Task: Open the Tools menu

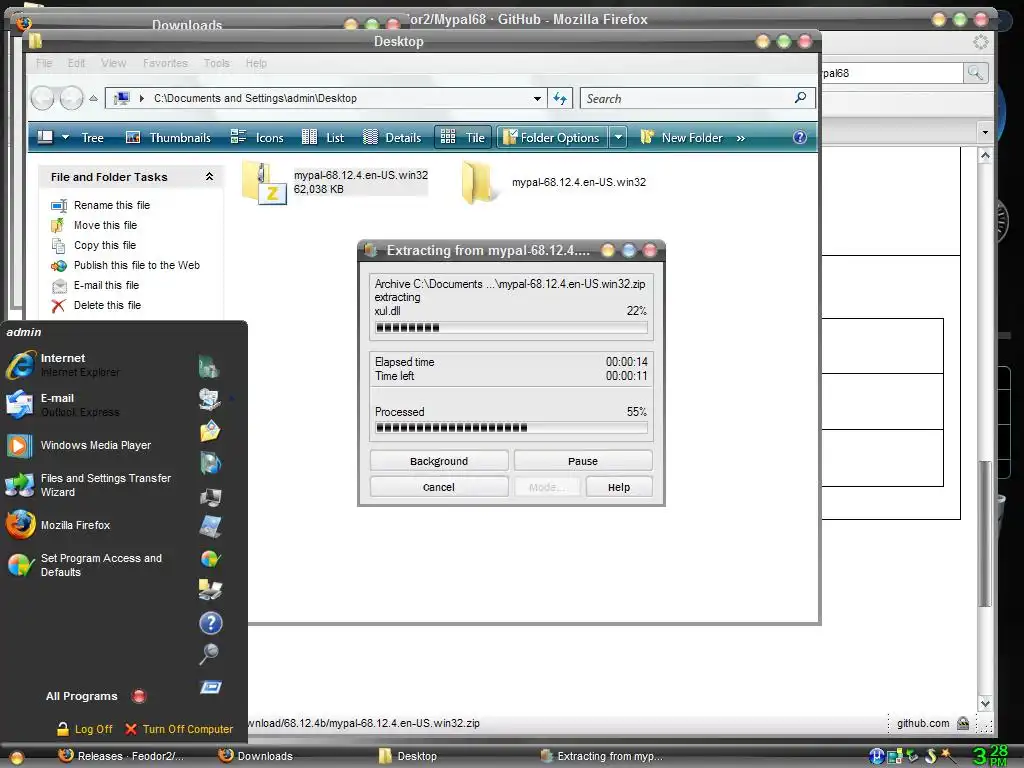Action: [216, 63]
